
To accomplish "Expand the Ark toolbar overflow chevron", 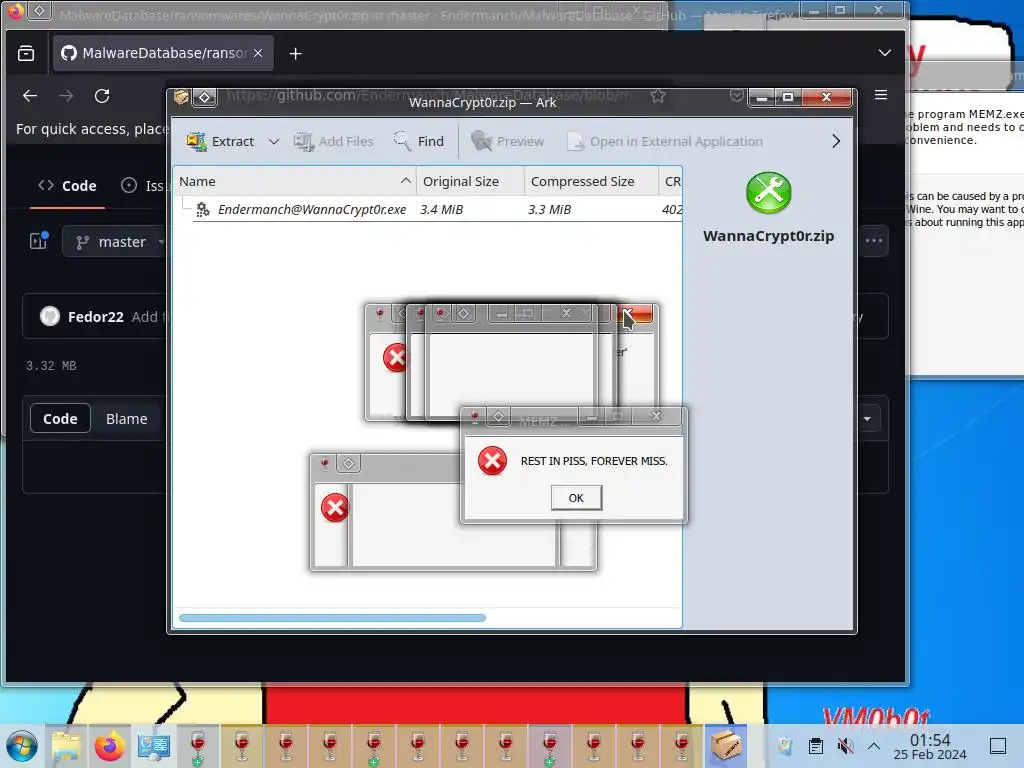I will coord(836,141).
